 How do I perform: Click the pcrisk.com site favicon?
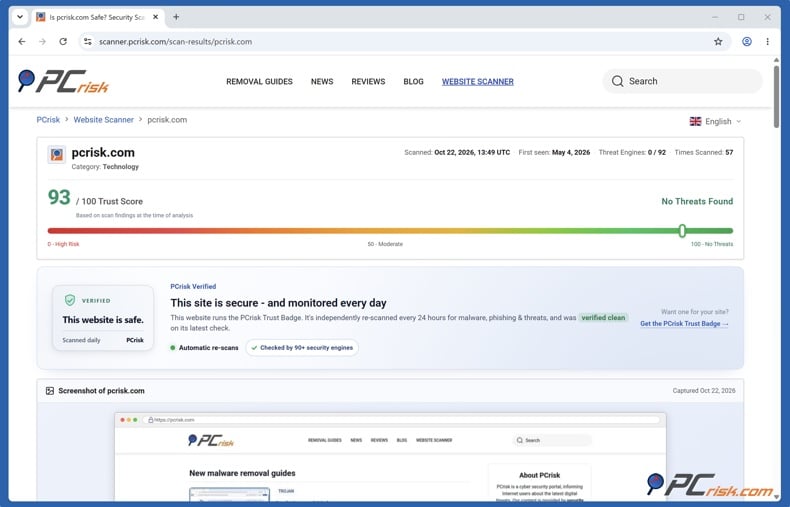[56, 154]
